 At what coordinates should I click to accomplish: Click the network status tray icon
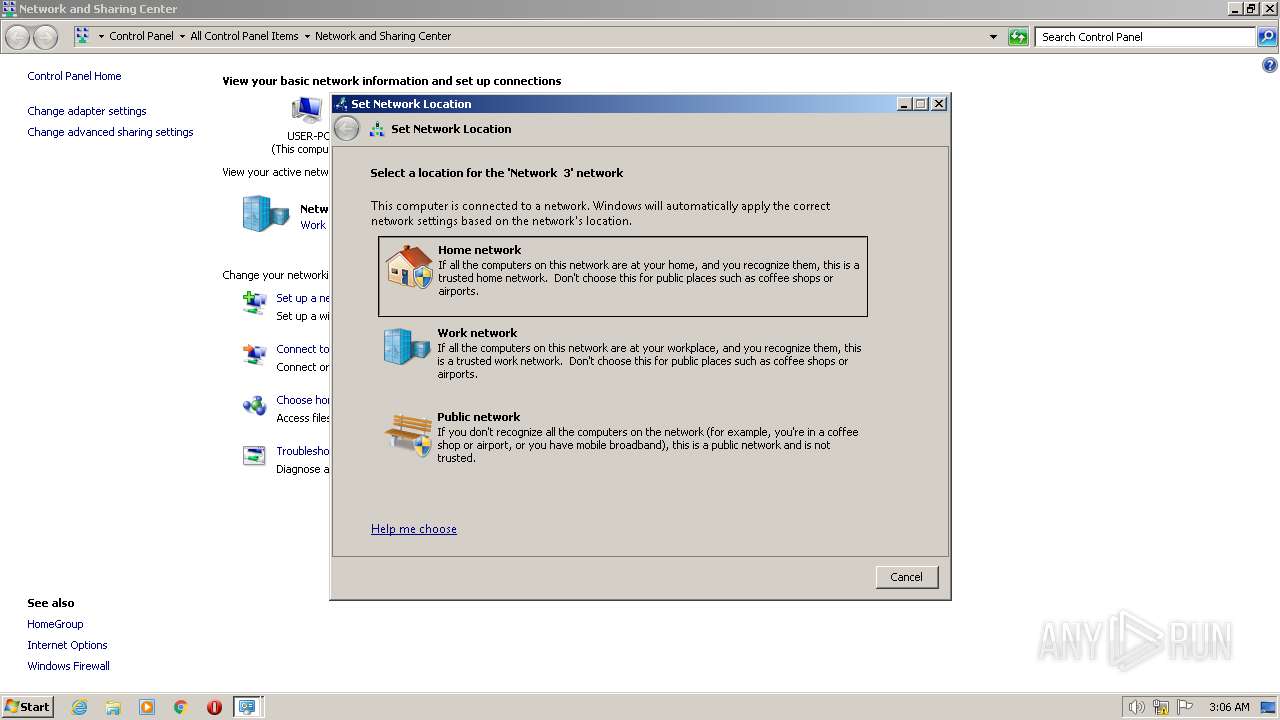click(1161, 707)
